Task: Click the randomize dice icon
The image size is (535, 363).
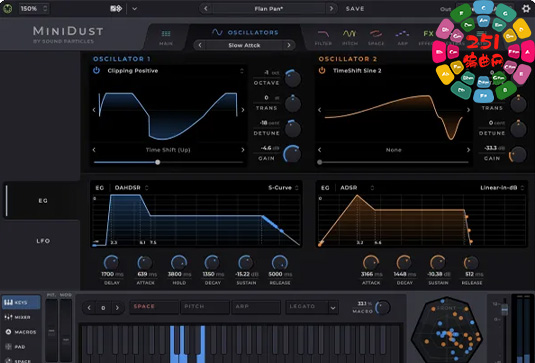Action: (x=116, y=9)
